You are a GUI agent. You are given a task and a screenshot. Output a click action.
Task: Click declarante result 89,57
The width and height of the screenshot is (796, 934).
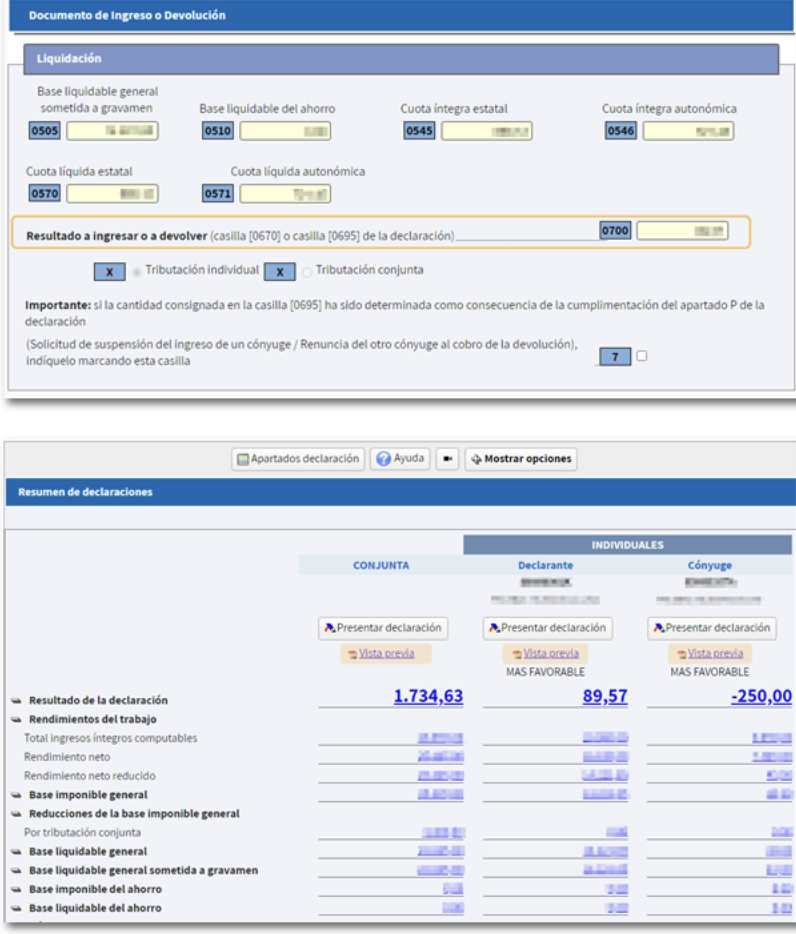click(605, 696)
